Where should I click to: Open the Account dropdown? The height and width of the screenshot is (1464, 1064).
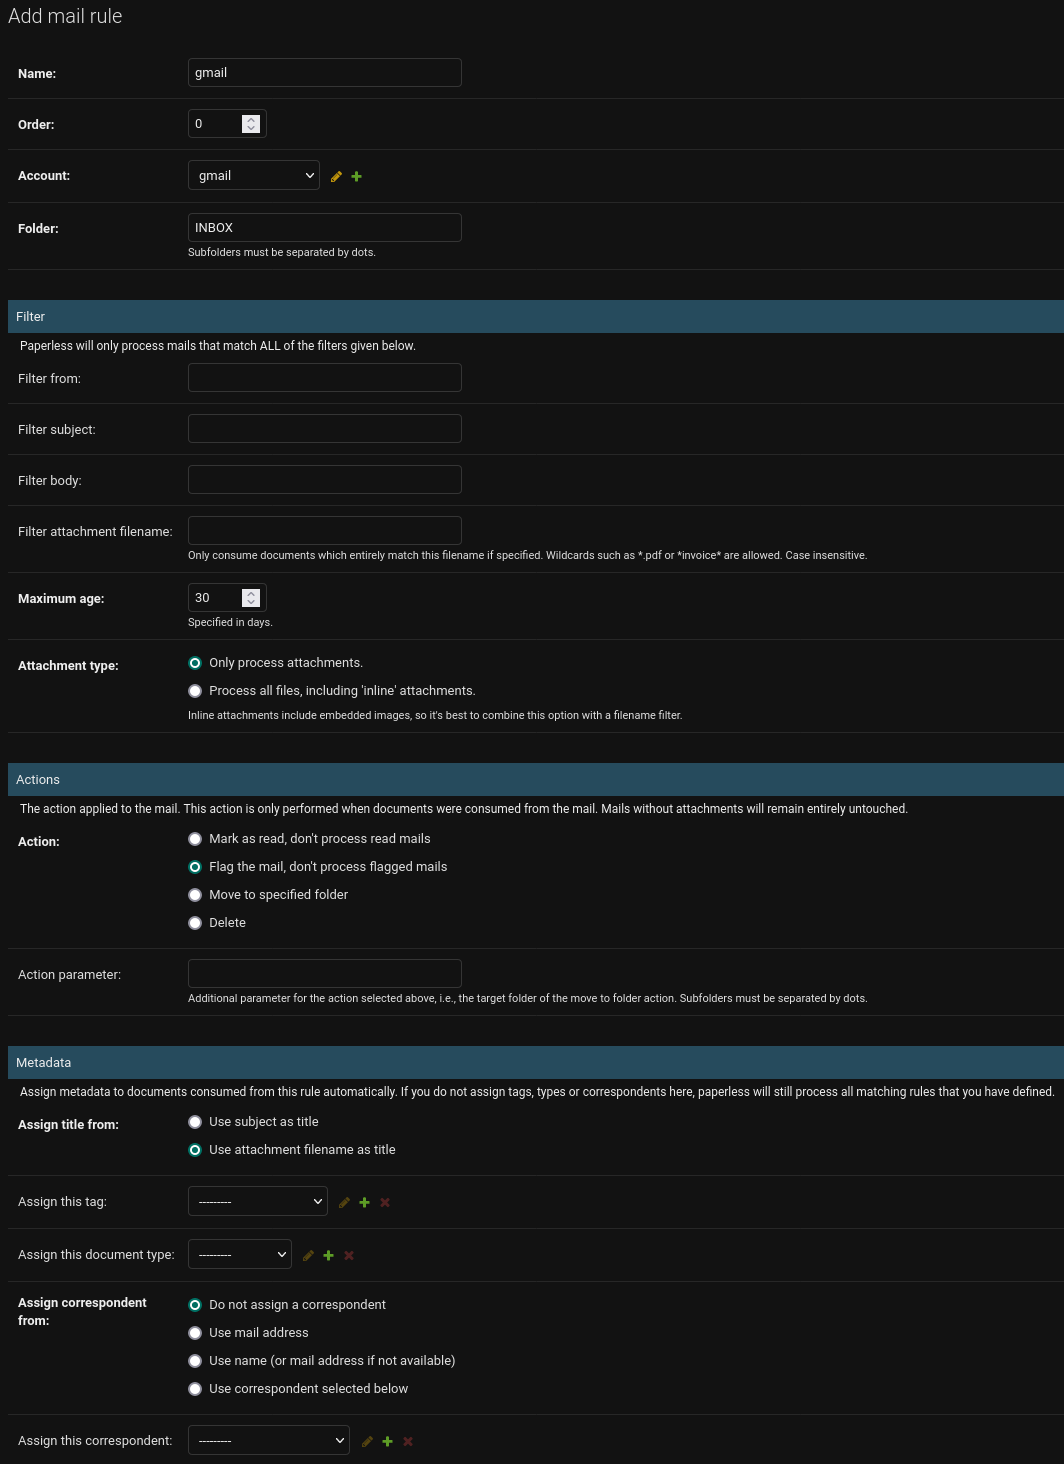pos(253,175)
